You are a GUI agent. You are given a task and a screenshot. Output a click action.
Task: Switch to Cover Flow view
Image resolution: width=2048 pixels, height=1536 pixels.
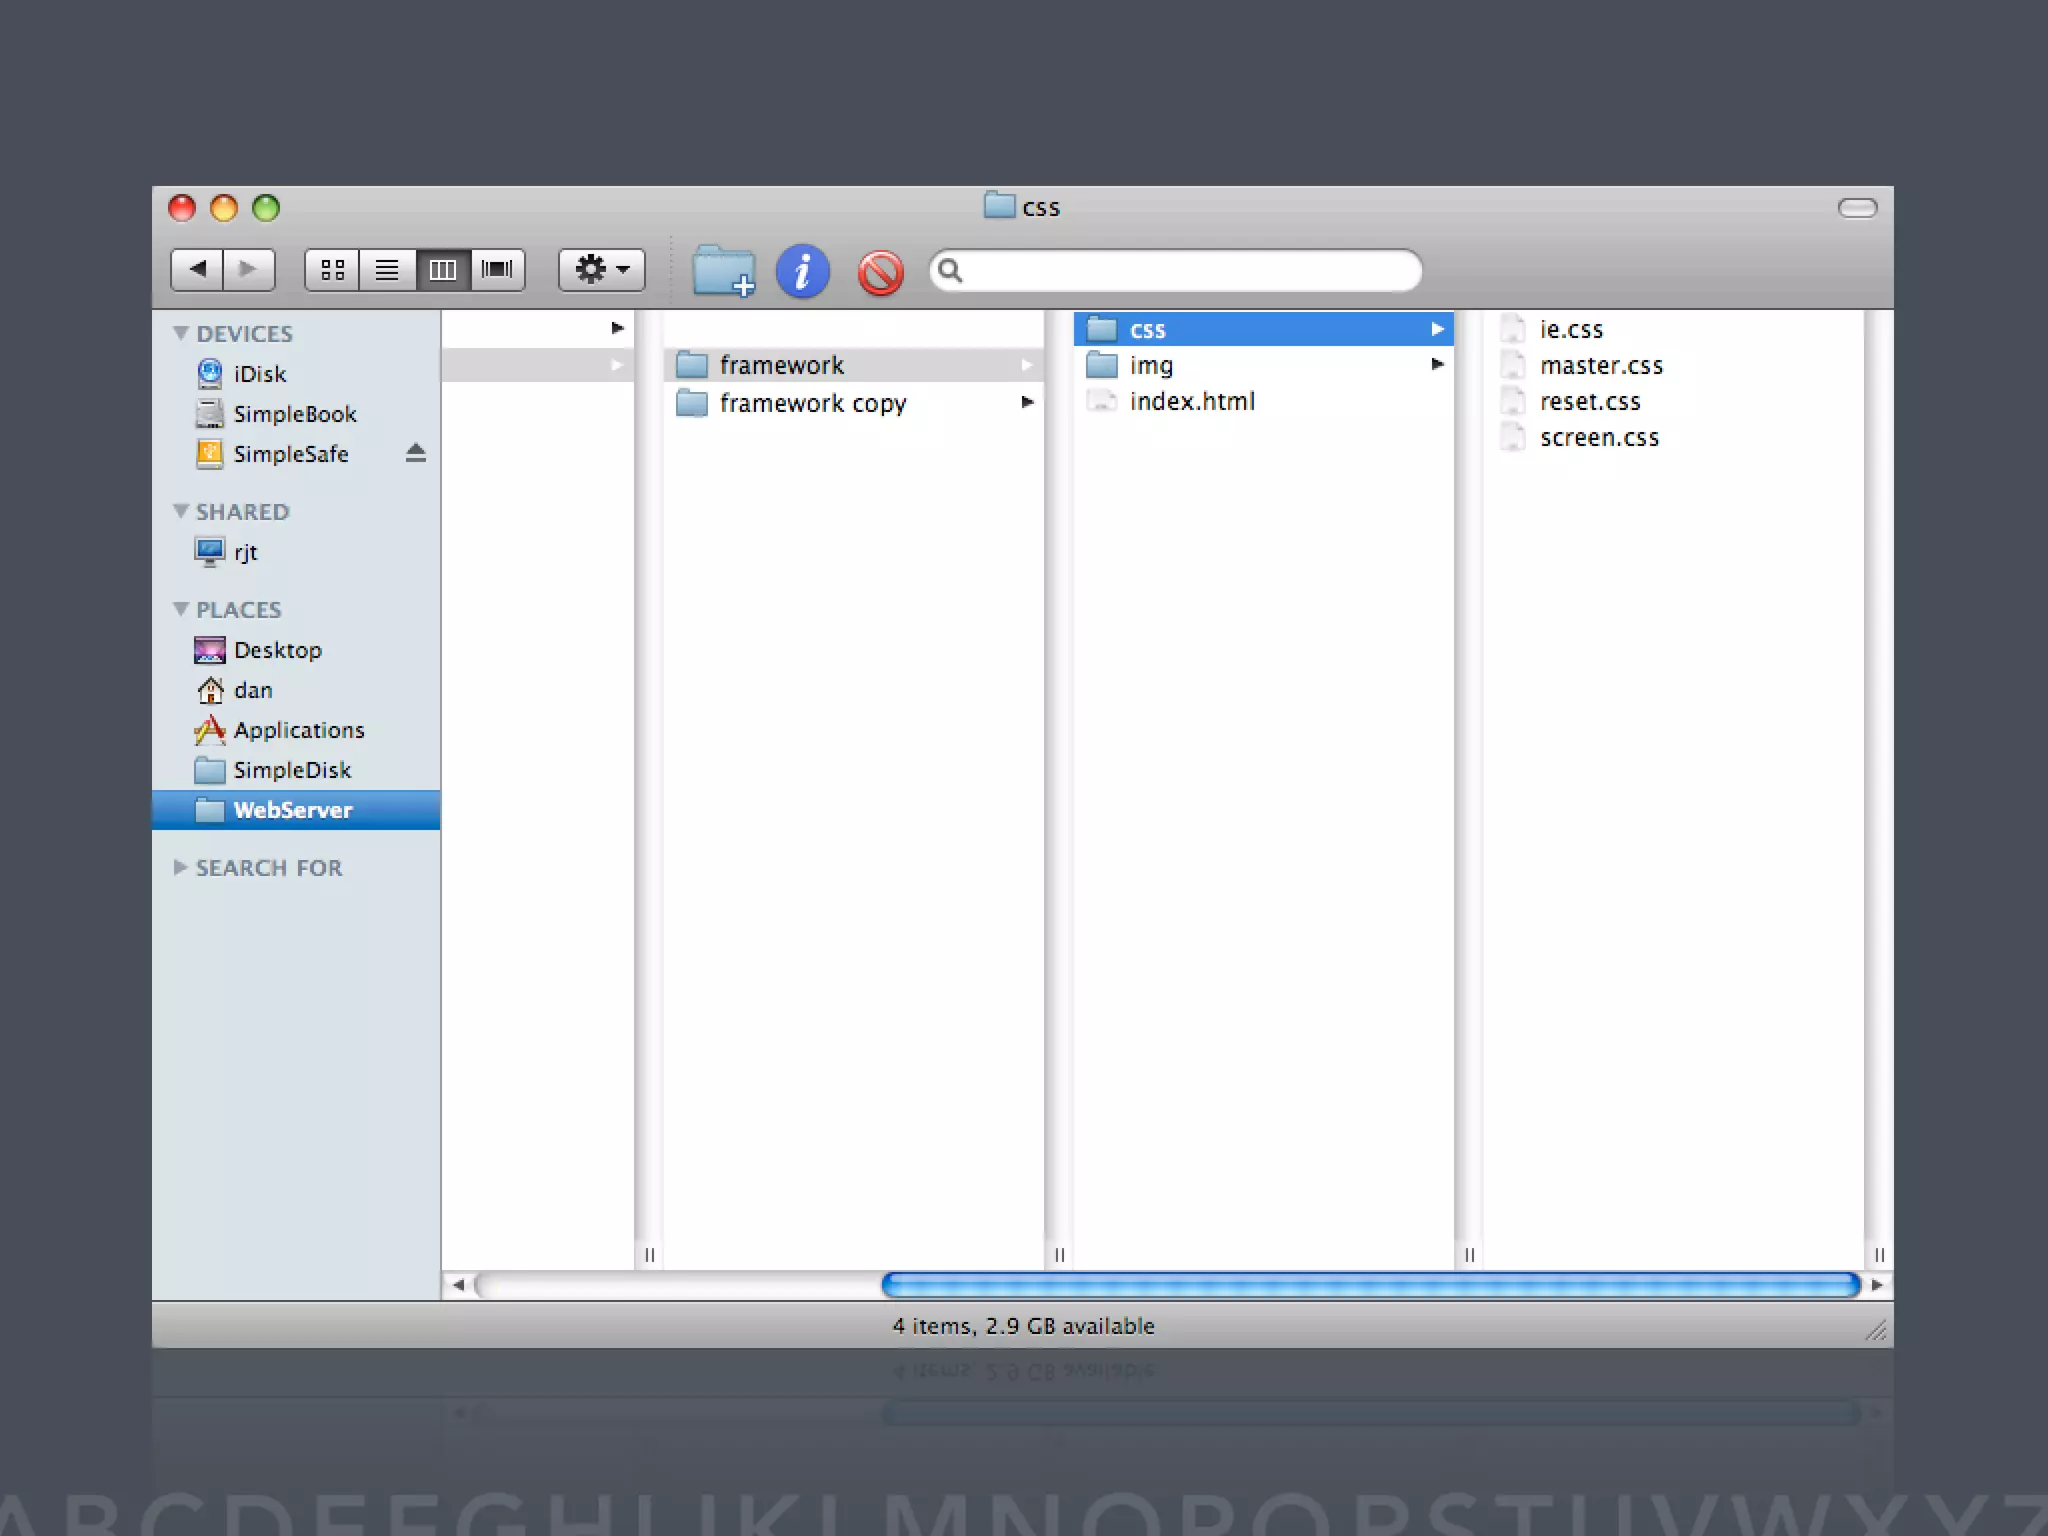(x=497, y=269)
